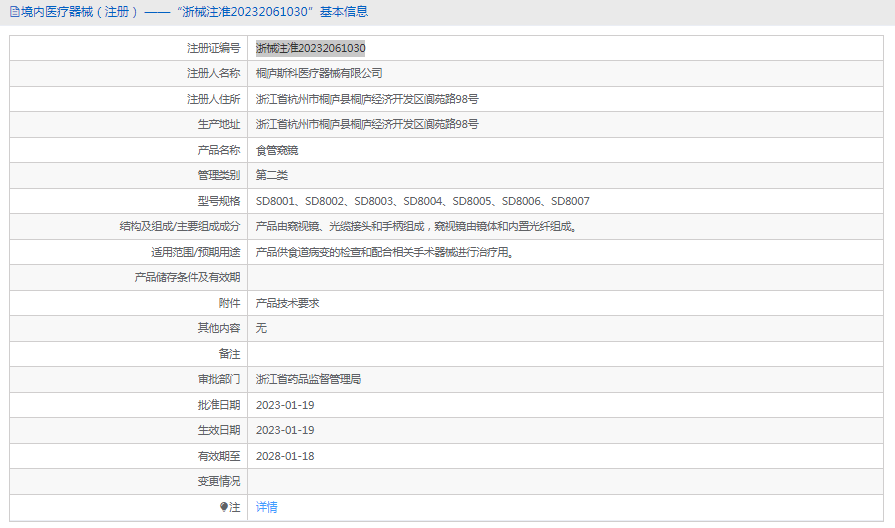The width and height of the screenshot is (895, 528).
Task: Click the model list starting with SD8001
Action: point(422,201)
